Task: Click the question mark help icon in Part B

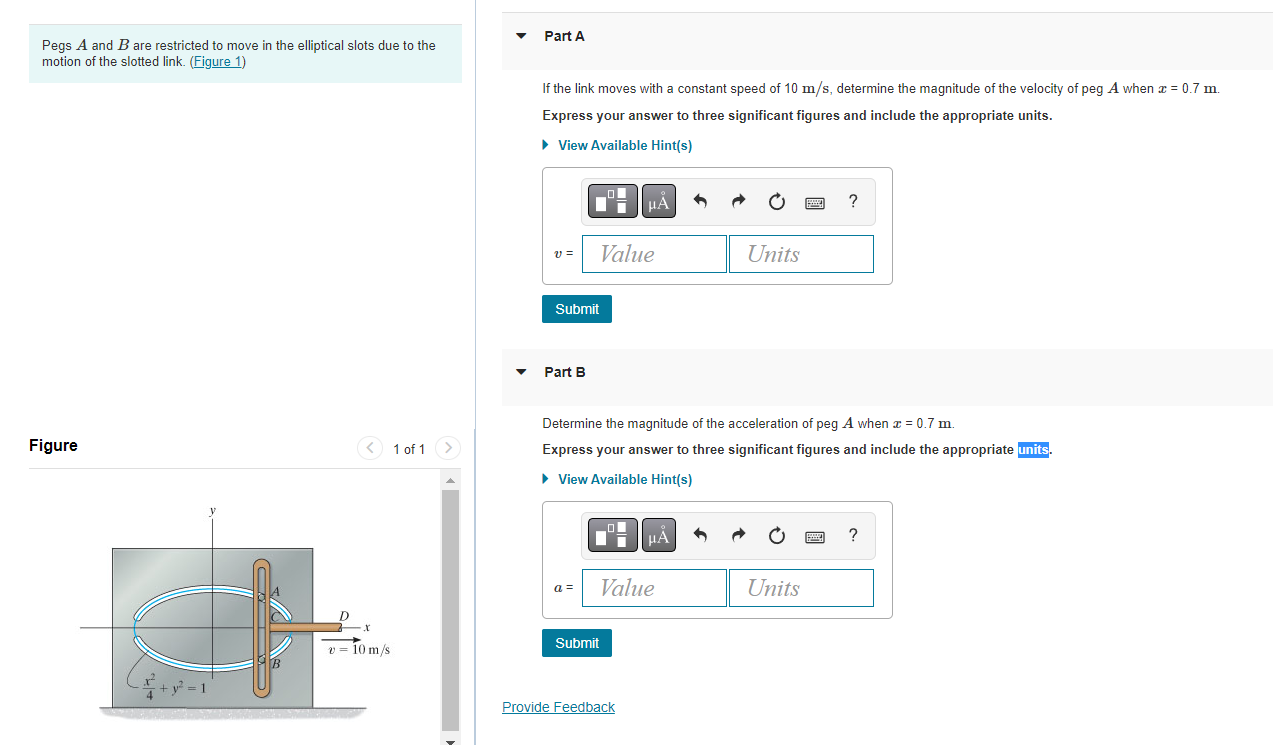Action: click(x=852, y=536)
